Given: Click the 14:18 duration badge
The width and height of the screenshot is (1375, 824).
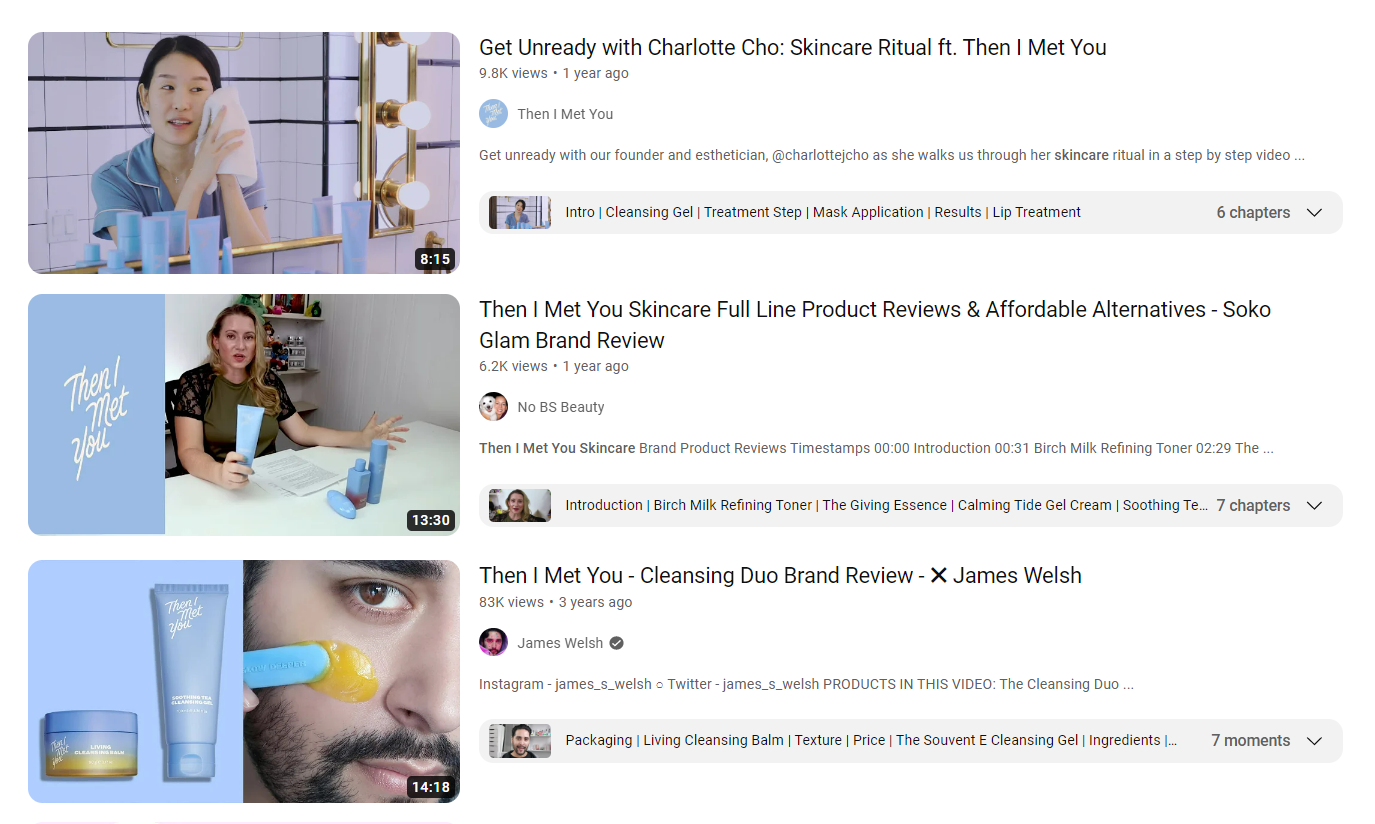Looking at the screenshot, I should tap(430, 787).
